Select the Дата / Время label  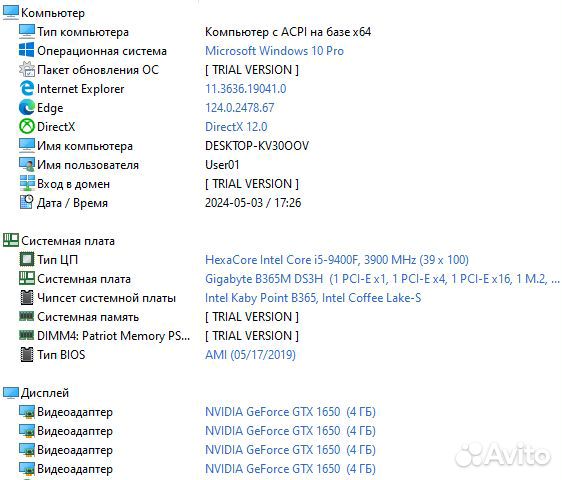click(x=72, y=203)
